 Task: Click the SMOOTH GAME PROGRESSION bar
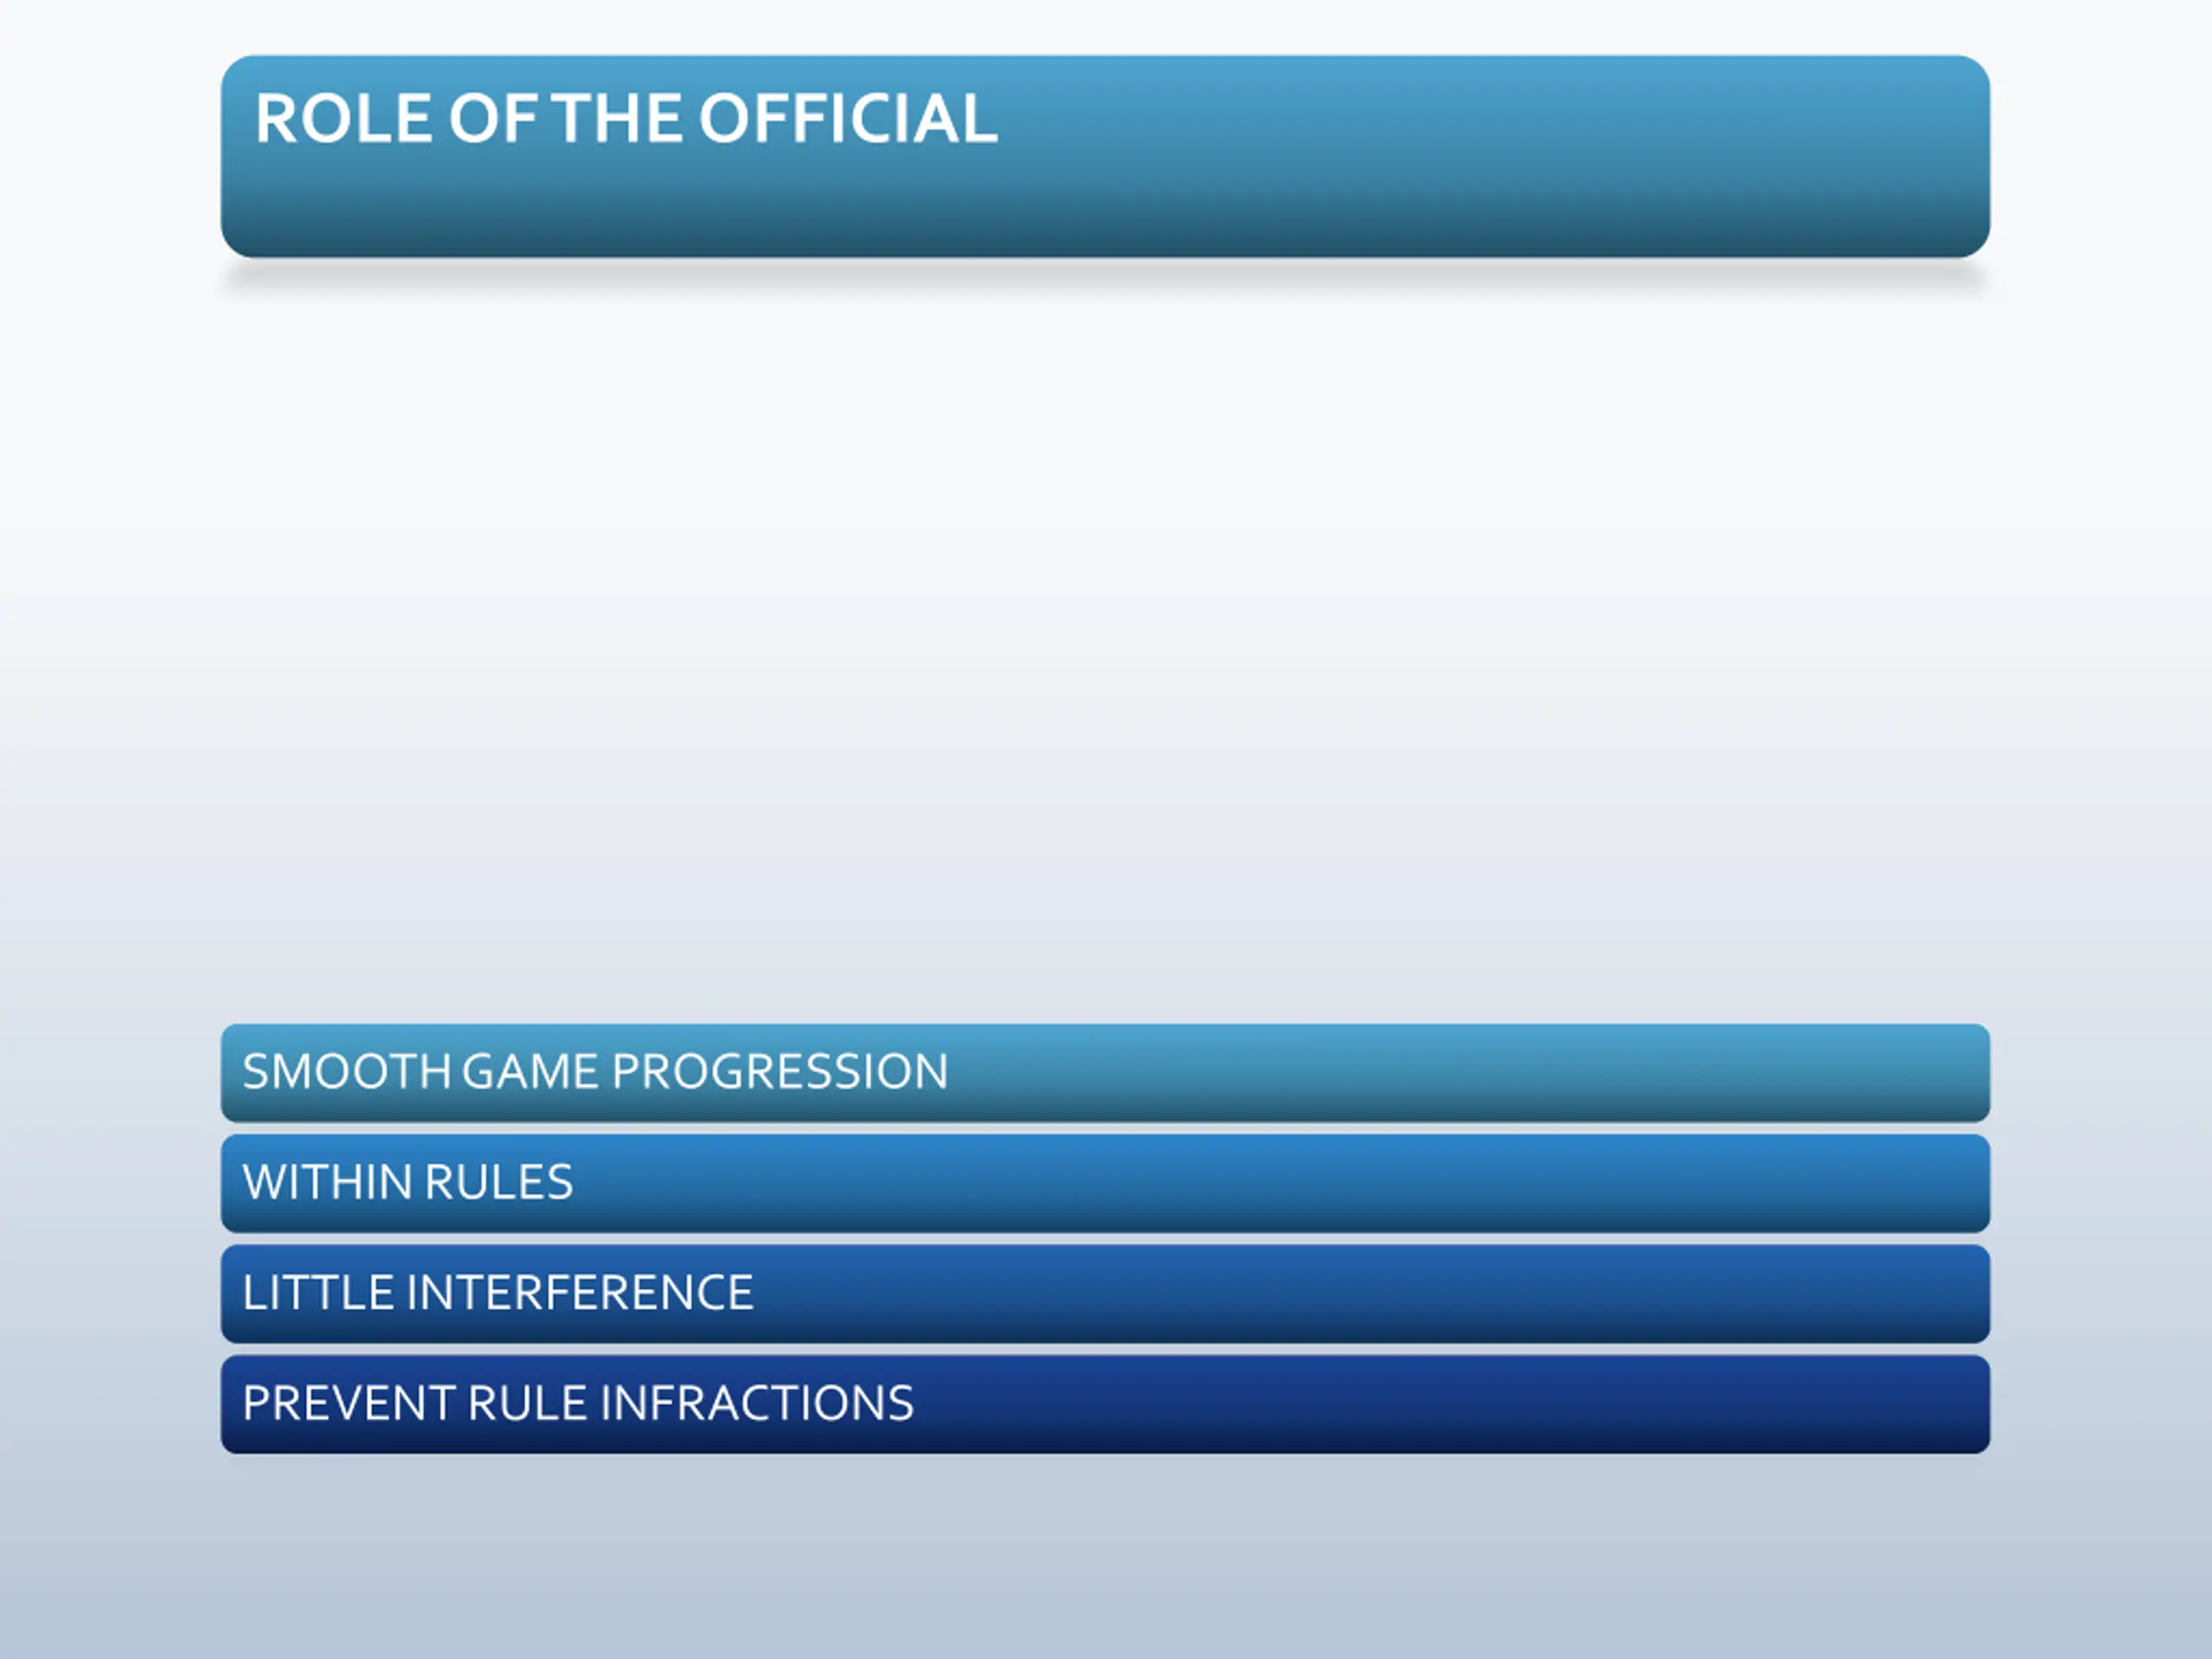pyautogui.click(x=1105, y=1072)
